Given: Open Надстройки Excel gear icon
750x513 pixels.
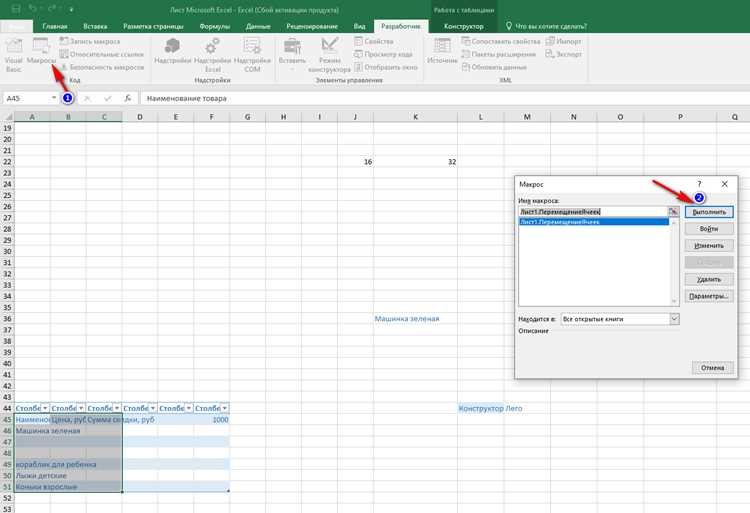Looking at the screenshot, I should [212, 46].
